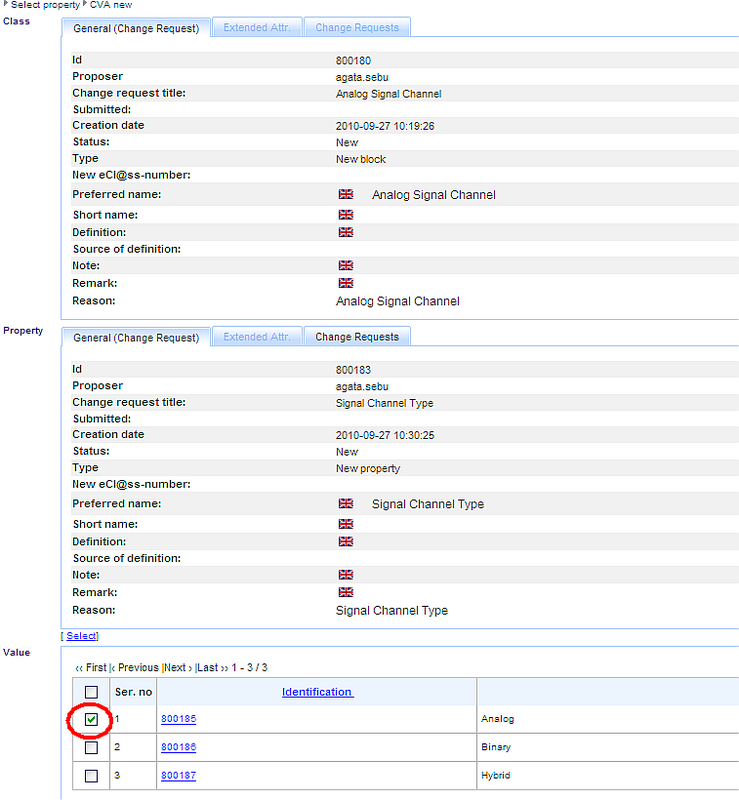Screen dimensions: 739x800
Task: Uncheck the checkbox for value 800185
Action: coord(91,719)
